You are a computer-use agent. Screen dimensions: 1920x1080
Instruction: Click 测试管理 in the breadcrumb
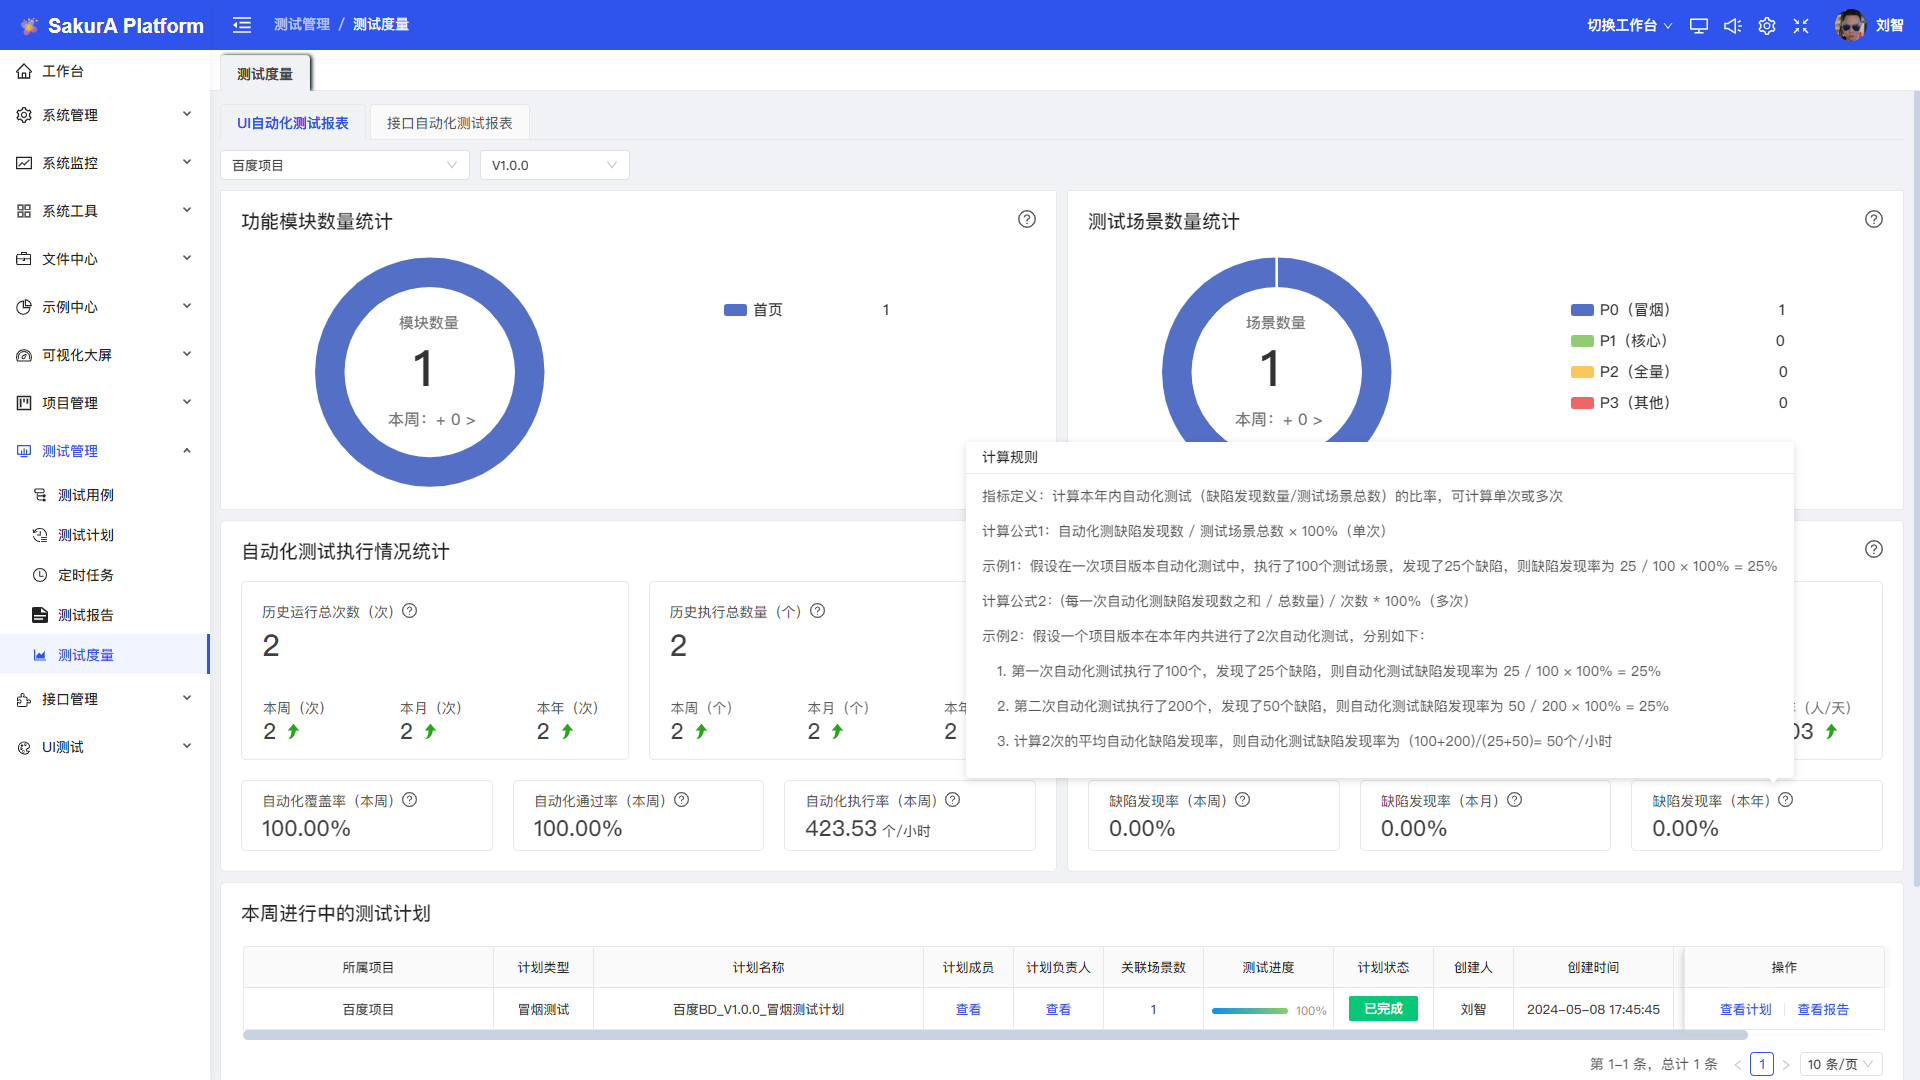[x=302, y=24]
